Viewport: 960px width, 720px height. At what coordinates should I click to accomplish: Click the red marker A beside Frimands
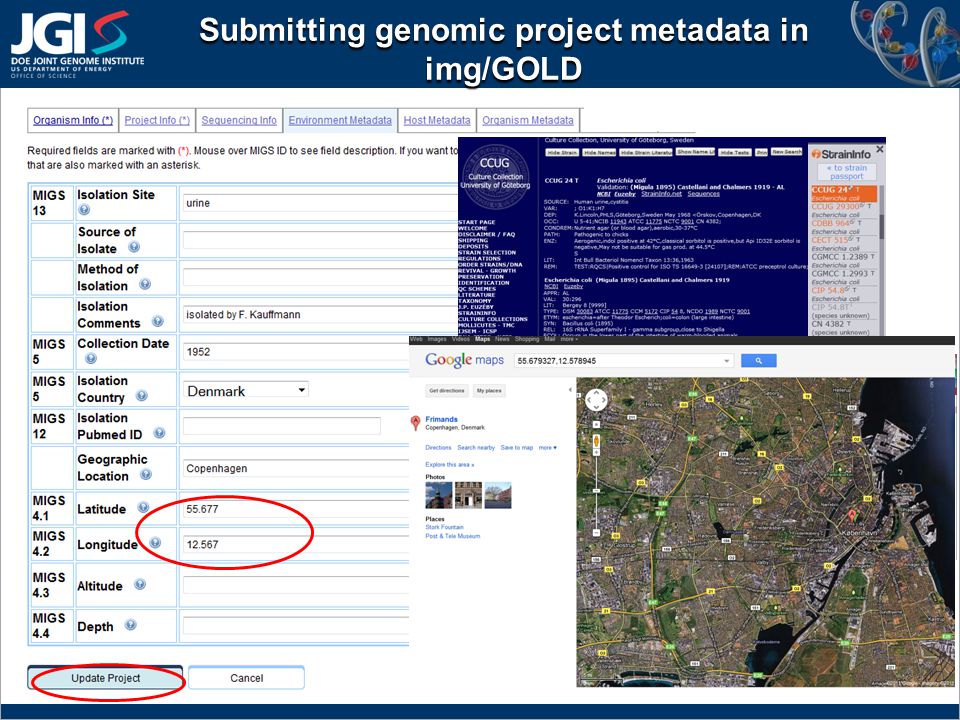click(x=416, y=422)
